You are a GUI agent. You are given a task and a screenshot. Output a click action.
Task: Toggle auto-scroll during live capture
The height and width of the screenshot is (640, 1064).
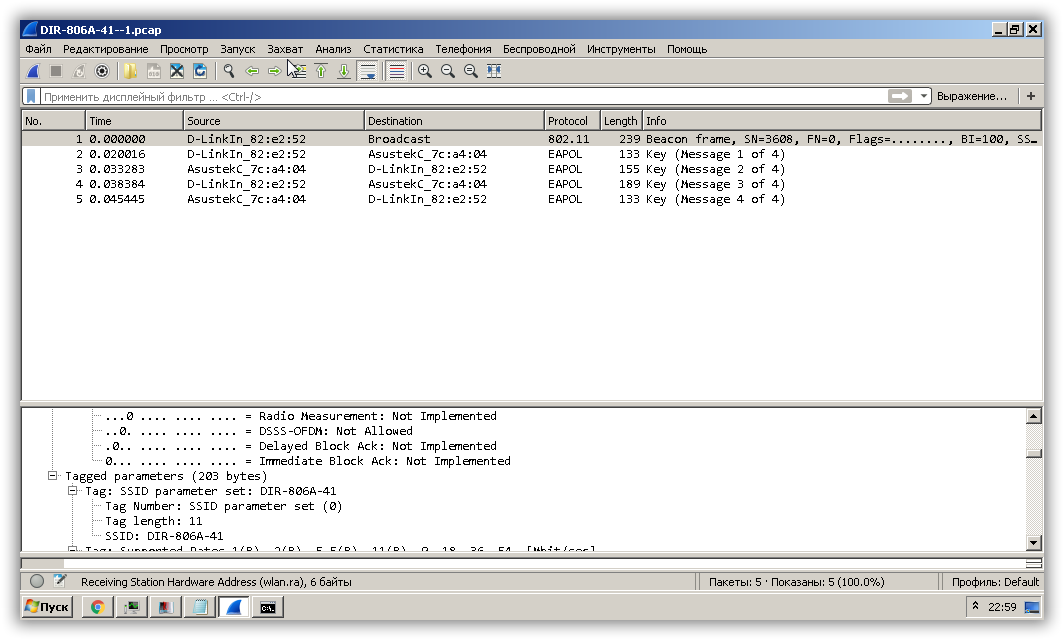pyautogui.click(x=368, y=71)
